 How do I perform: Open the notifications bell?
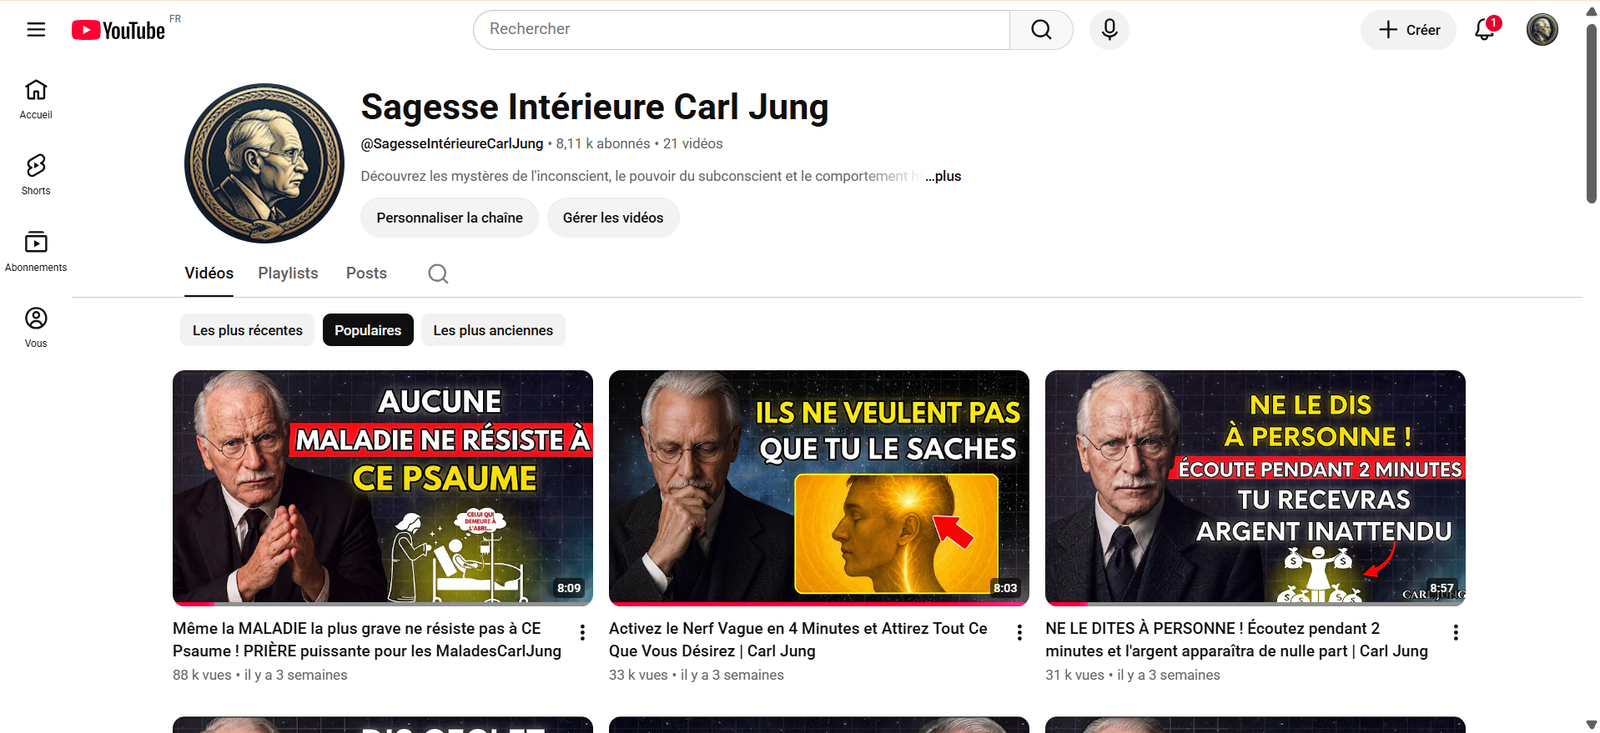1486,29
